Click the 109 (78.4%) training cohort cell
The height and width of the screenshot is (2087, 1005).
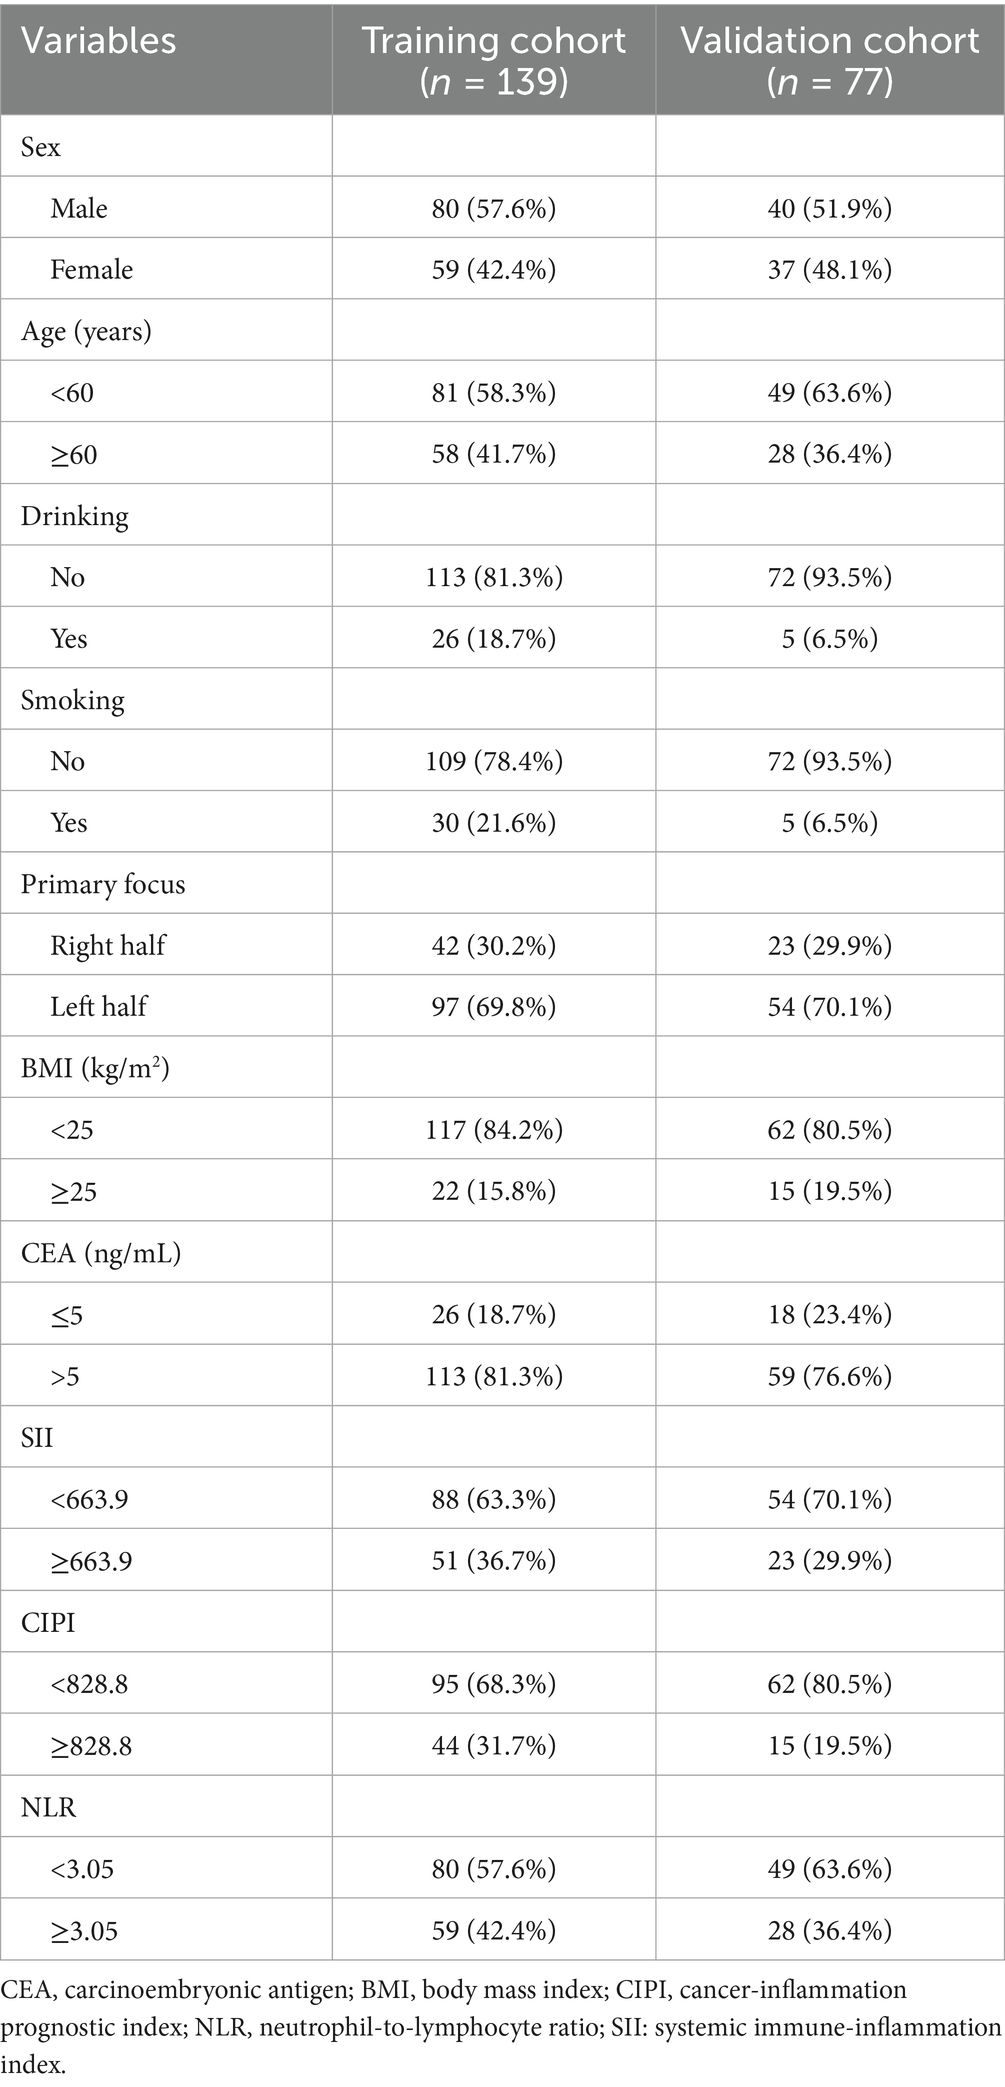click(x=494, y=761)
